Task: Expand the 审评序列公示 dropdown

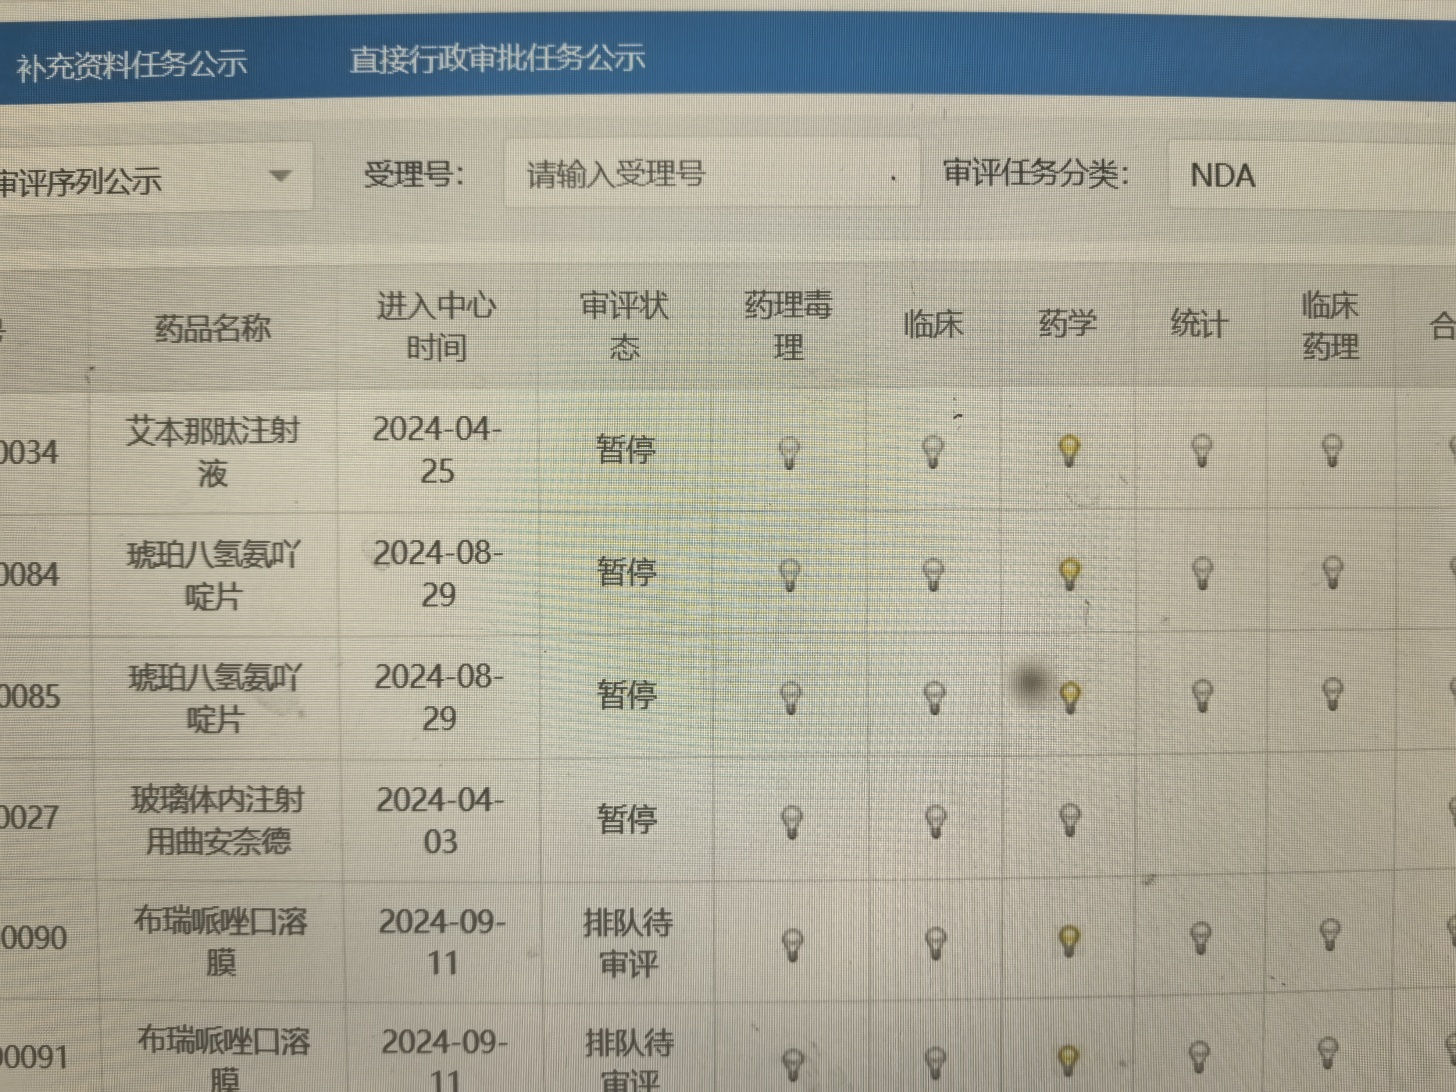Action: coord(154,179)
